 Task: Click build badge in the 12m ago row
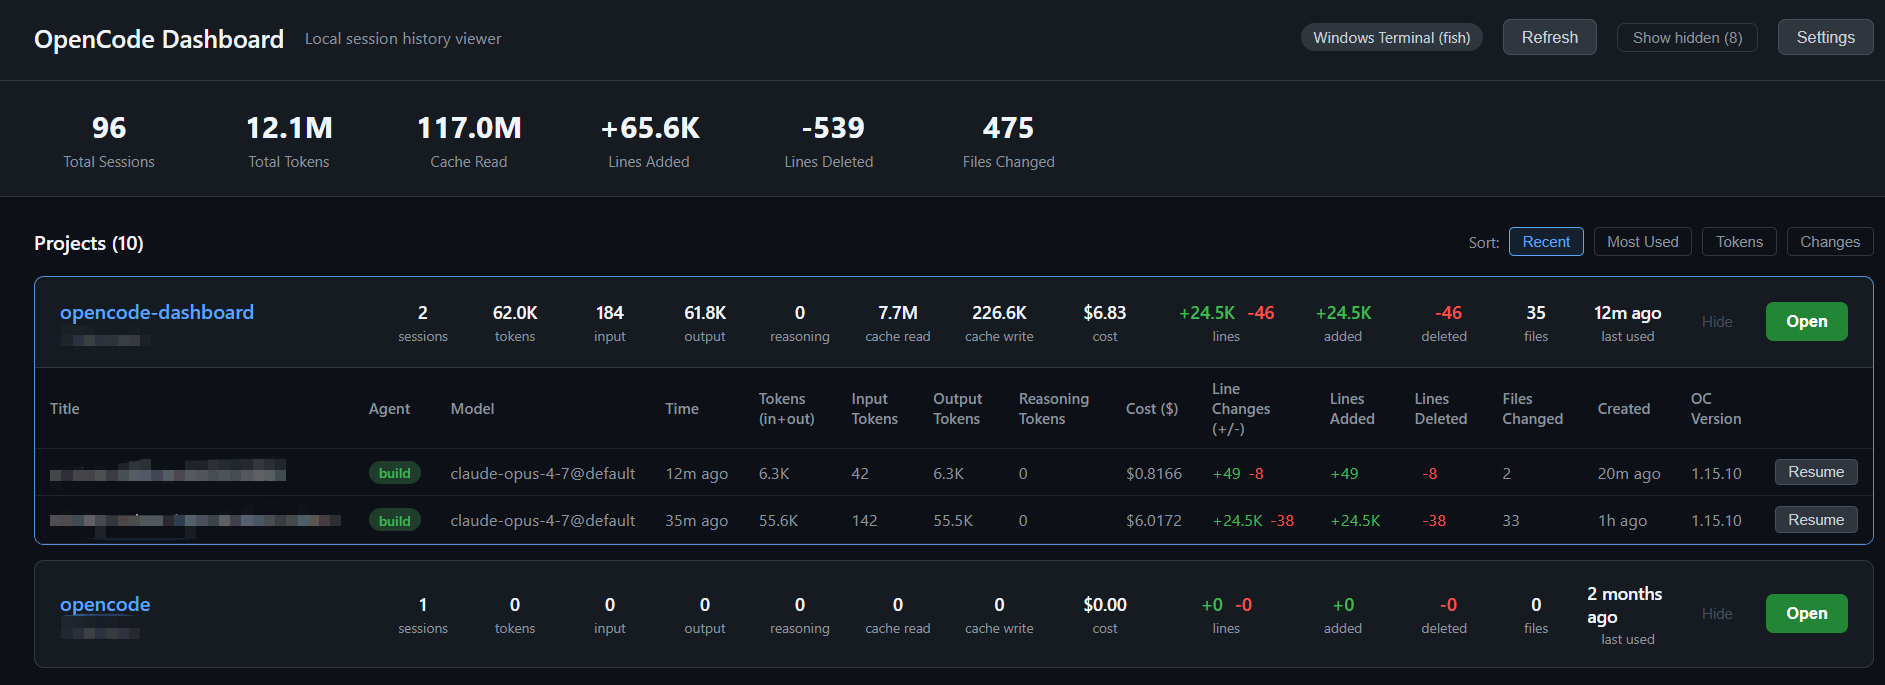[x=394, y=473]
